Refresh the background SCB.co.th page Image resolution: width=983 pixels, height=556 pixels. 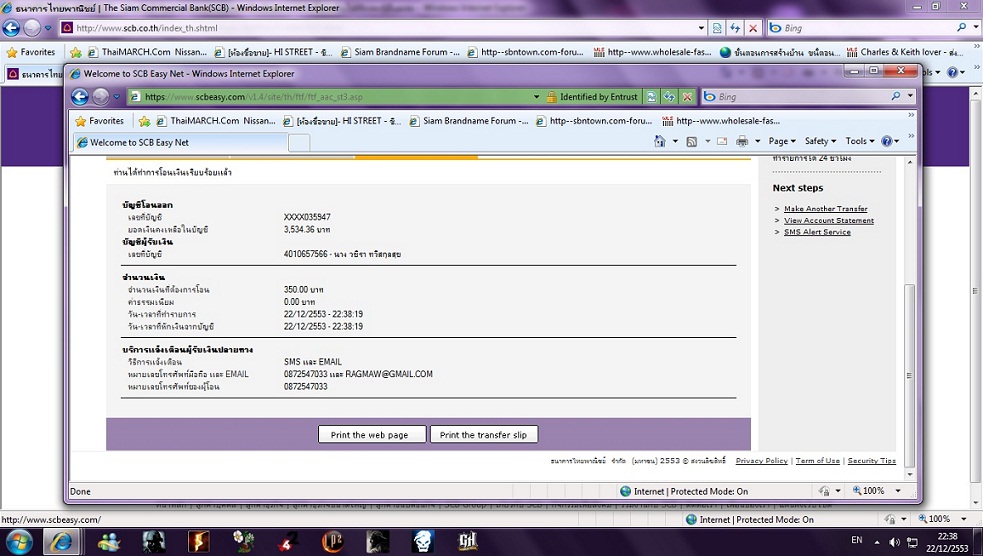735,28
